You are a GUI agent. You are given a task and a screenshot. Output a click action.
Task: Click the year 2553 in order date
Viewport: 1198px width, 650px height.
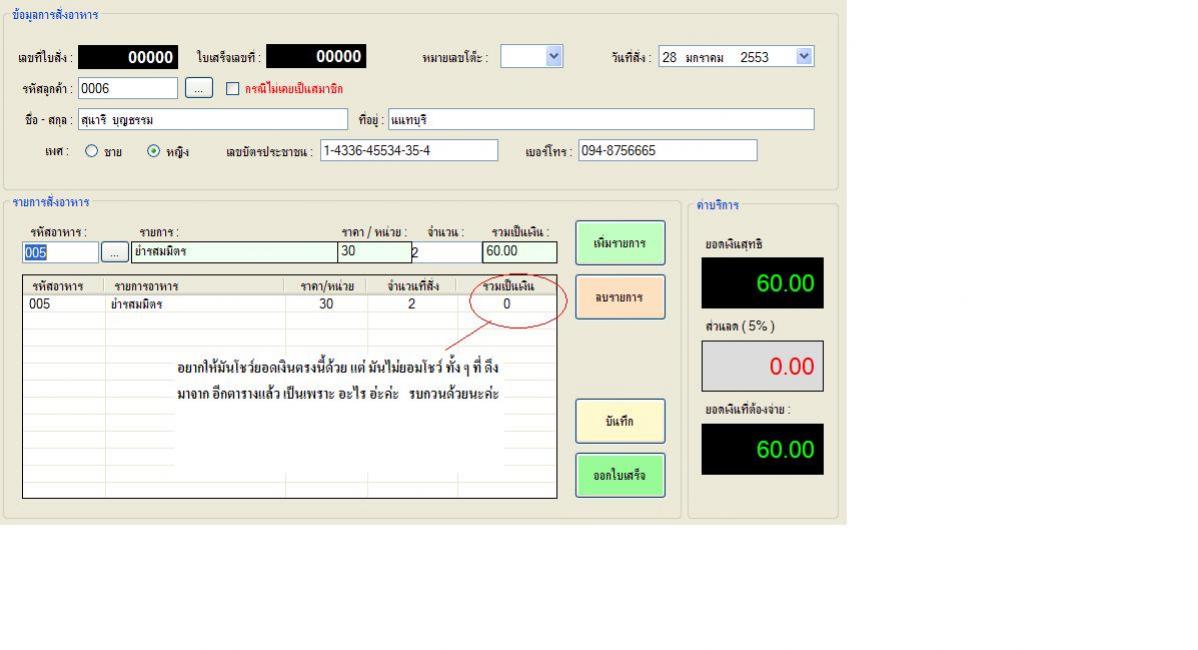click(754, 57)
